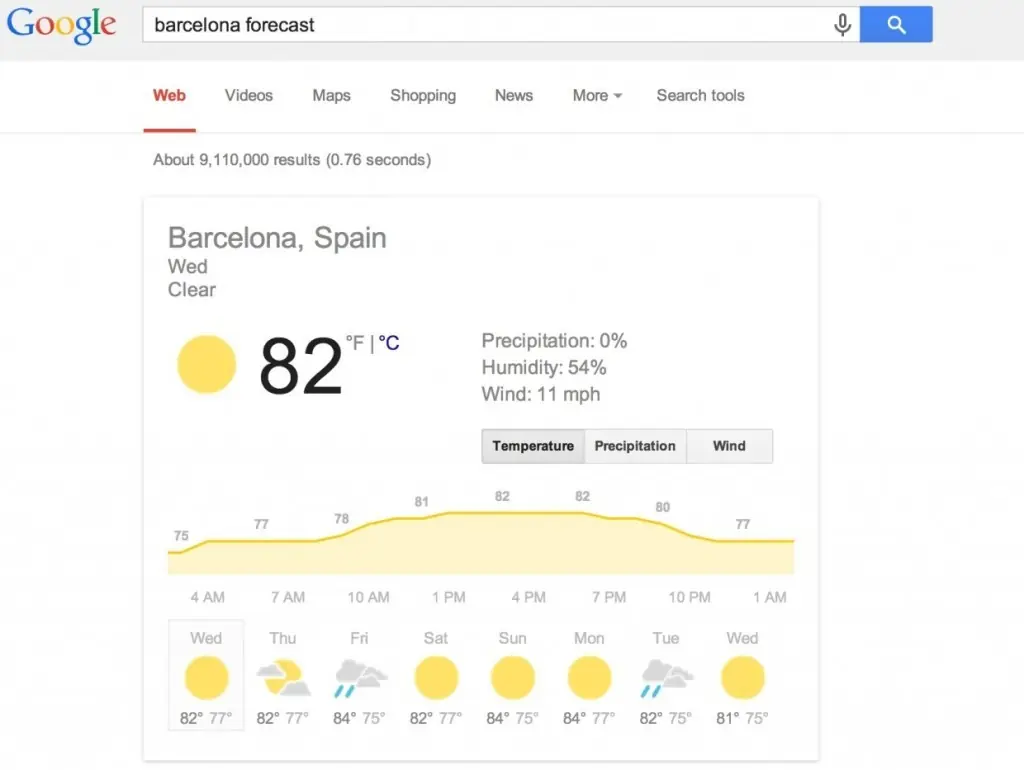Image resolution: width=1024 pixels, height=770 pixels.
Task: Select the rainy icon under Friday
Action: (x=359, y=677)
